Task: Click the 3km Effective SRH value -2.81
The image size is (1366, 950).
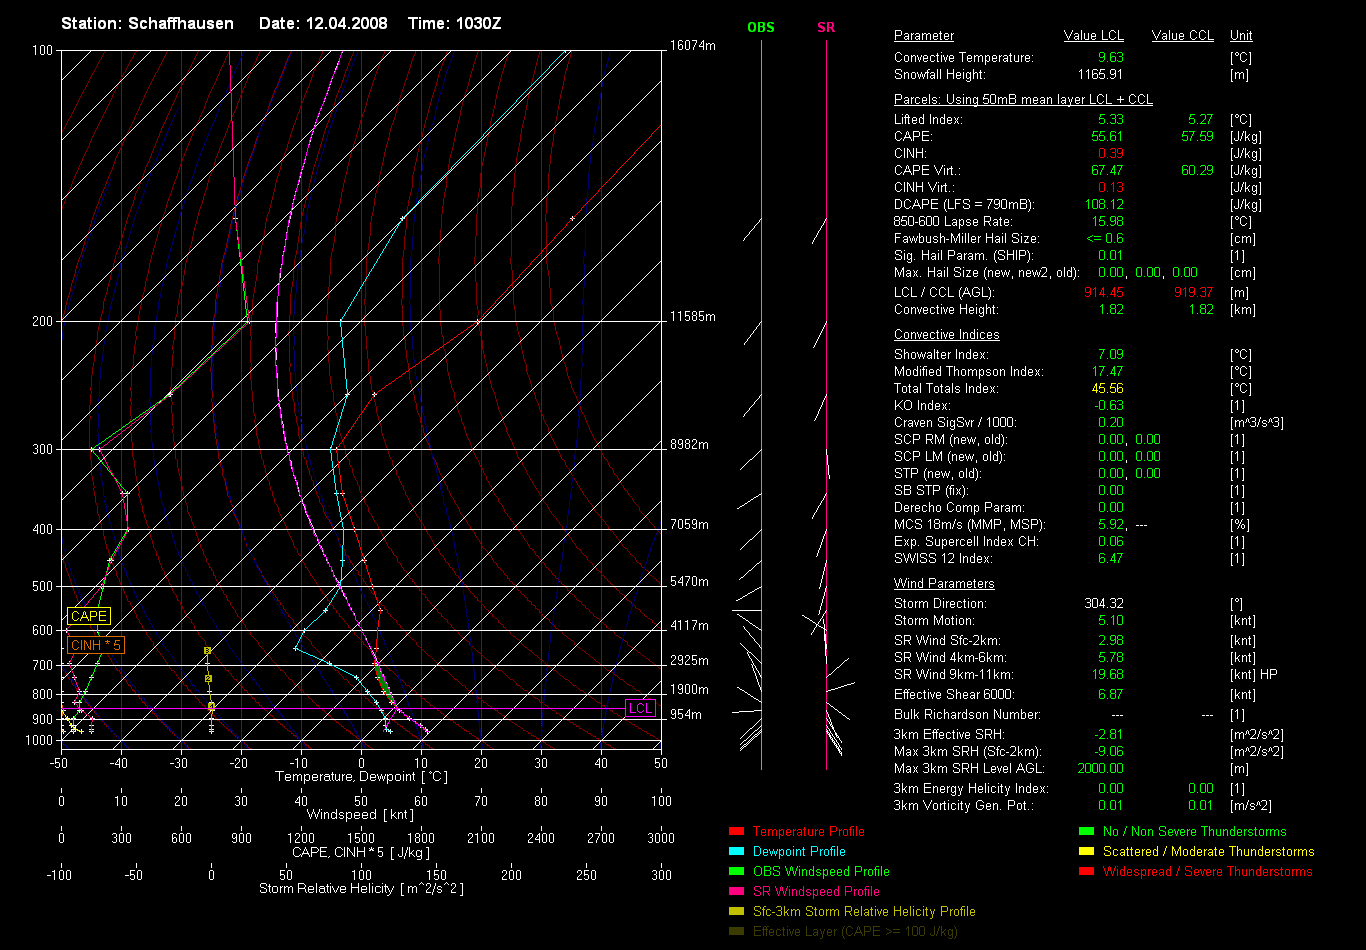Action: [1108, 735]
